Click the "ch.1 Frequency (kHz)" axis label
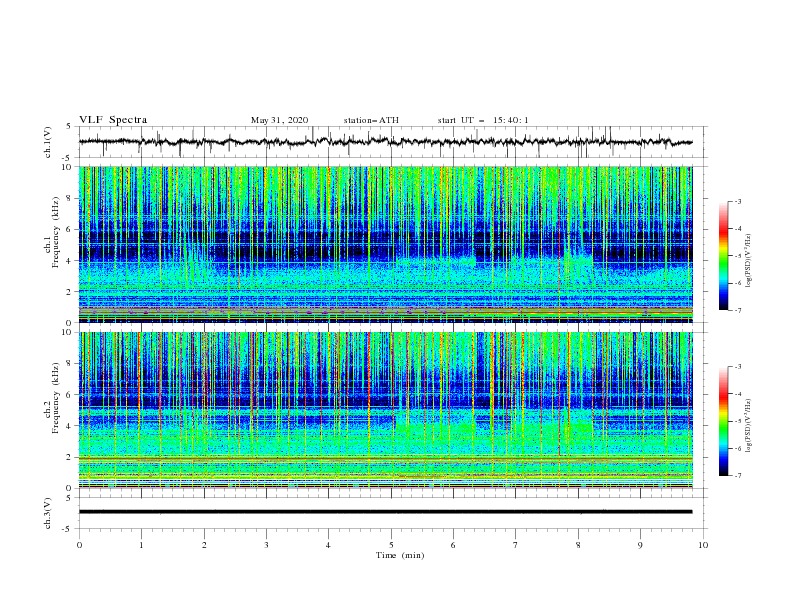792x612 pixels. coord(52,232)
